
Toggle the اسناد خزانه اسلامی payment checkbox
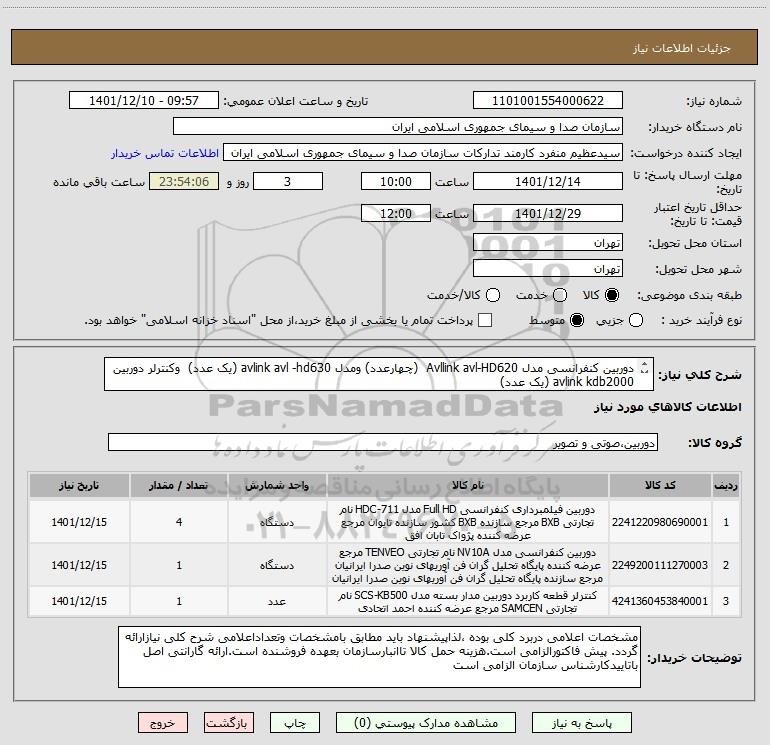click(x=485, y=321)
